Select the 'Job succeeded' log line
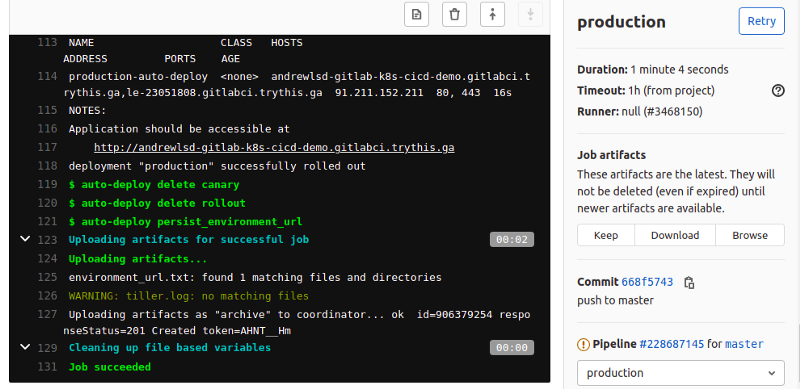The image size is (800, 389). (x=110, y=367)
